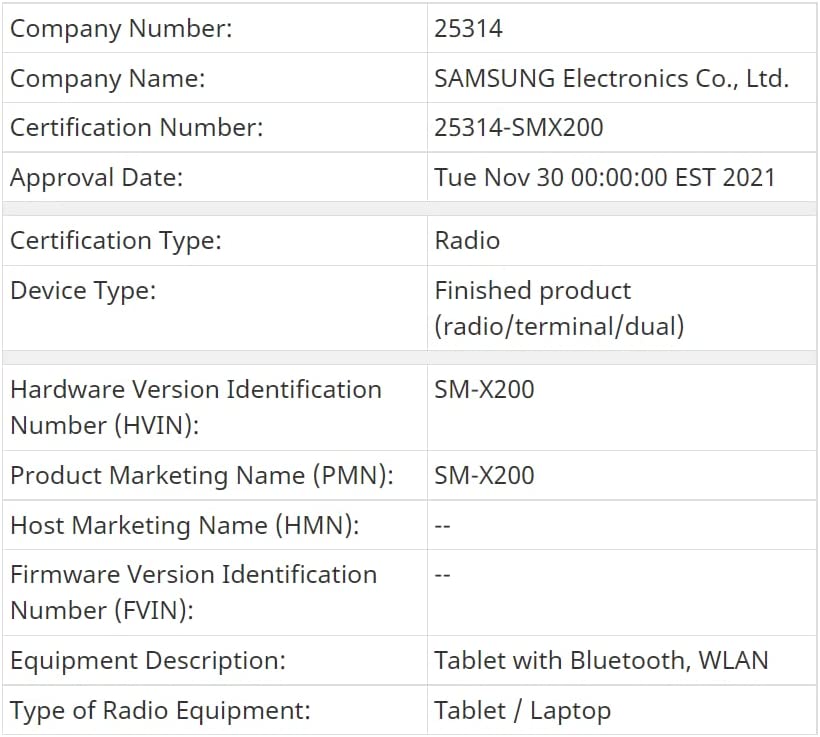Click Firmware Version Identification Number (FVIN) label

[x=193, y=593]
